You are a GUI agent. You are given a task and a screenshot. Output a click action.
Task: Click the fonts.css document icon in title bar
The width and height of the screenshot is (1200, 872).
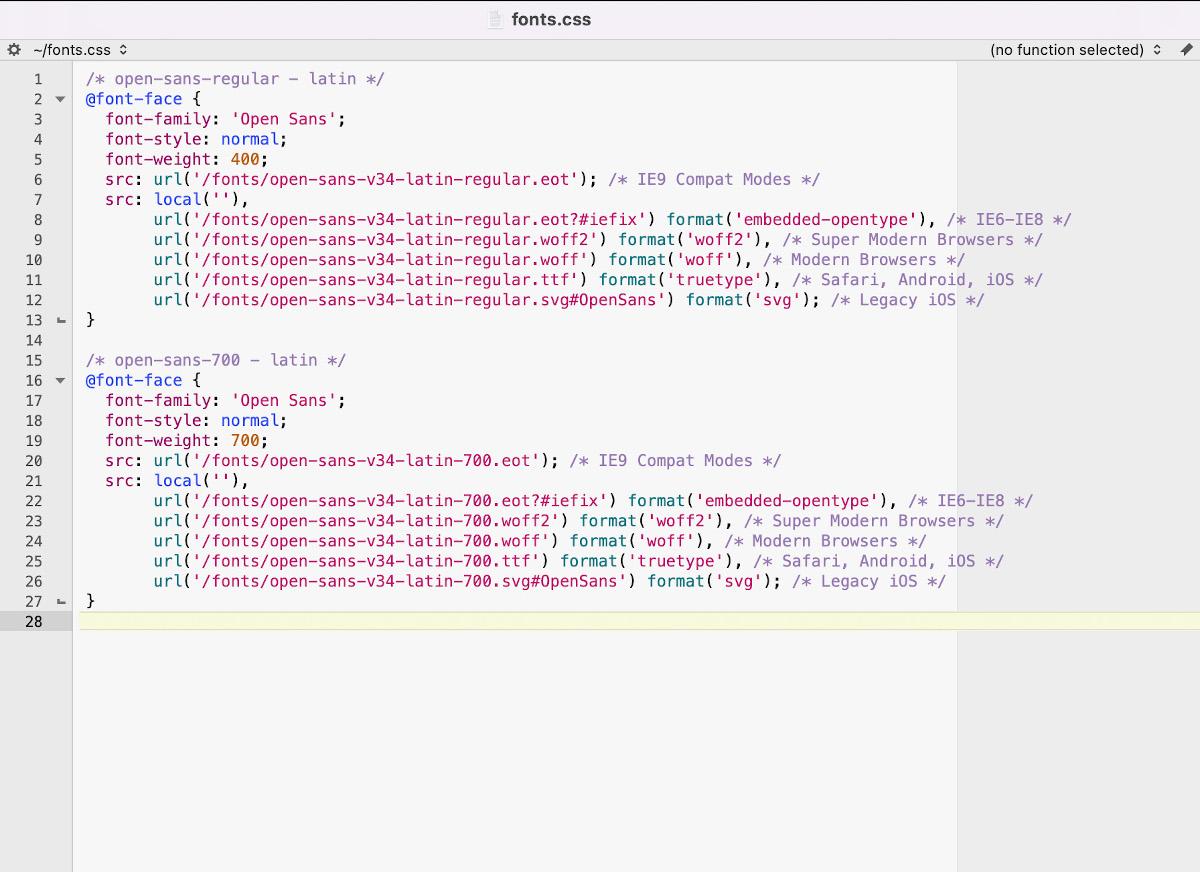coord(495,19)
